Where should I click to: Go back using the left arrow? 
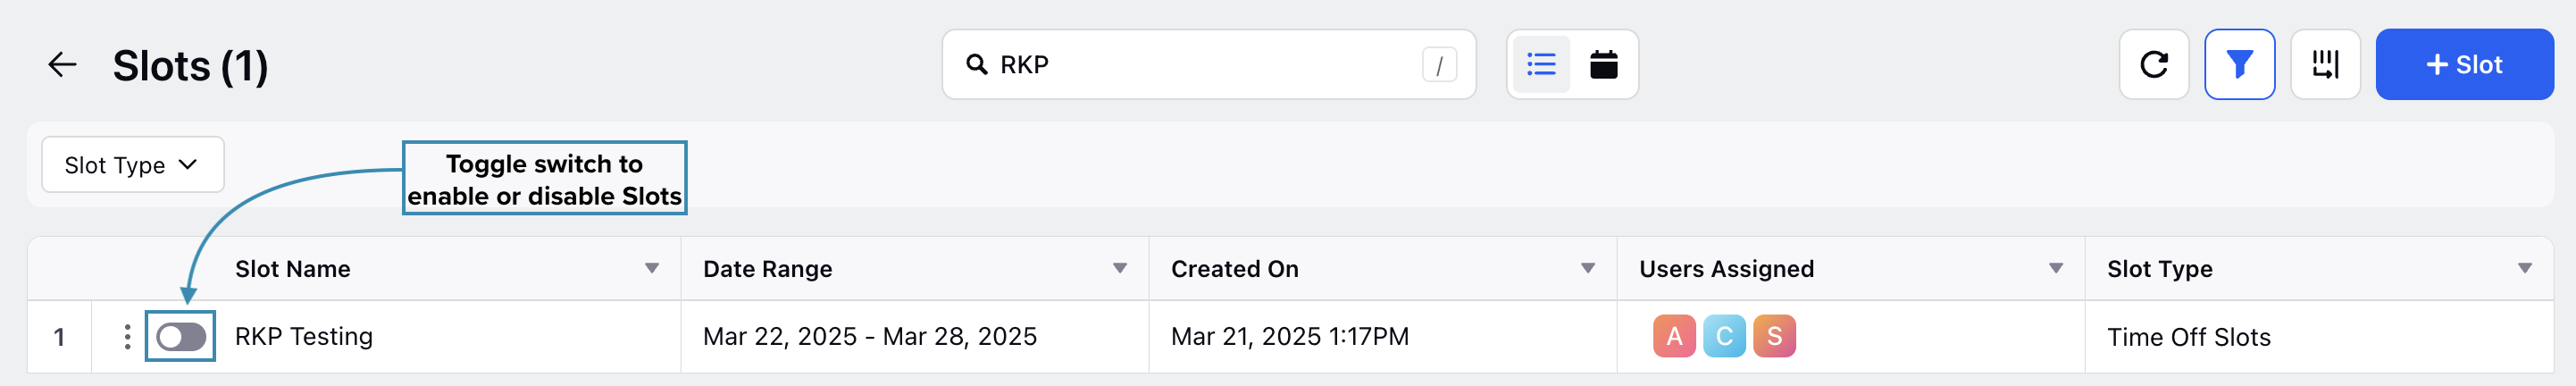pos(62,65)
